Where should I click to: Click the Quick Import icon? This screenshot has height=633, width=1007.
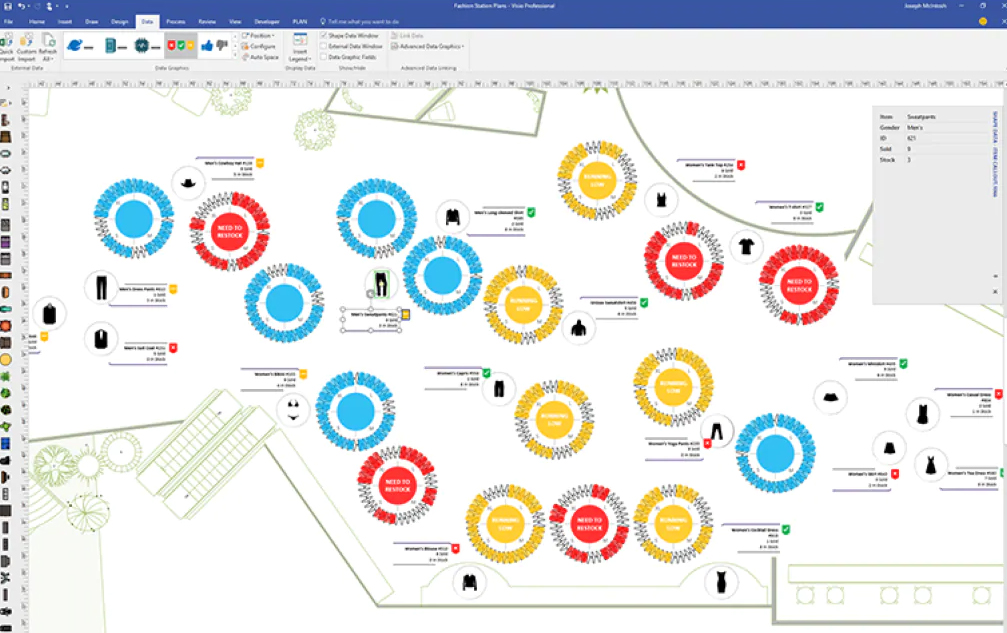(7, 46)
